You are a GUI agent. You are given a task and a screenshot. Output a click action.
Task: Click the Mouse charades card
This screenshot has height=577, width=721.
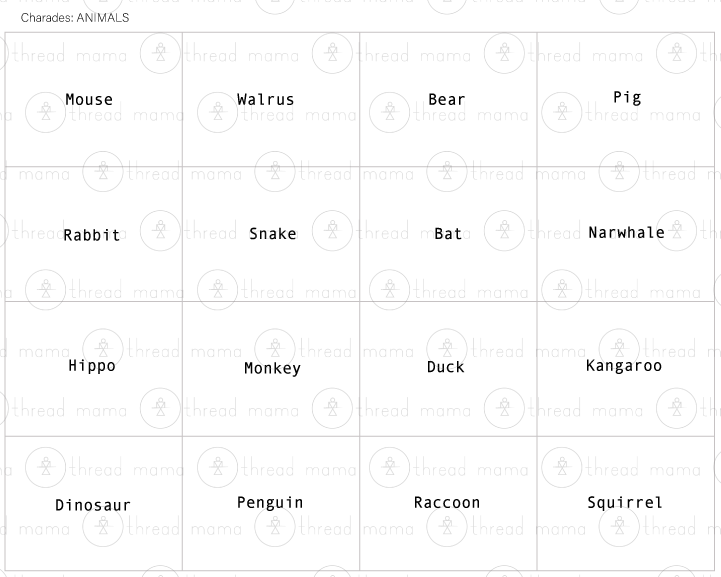(89, 100)
